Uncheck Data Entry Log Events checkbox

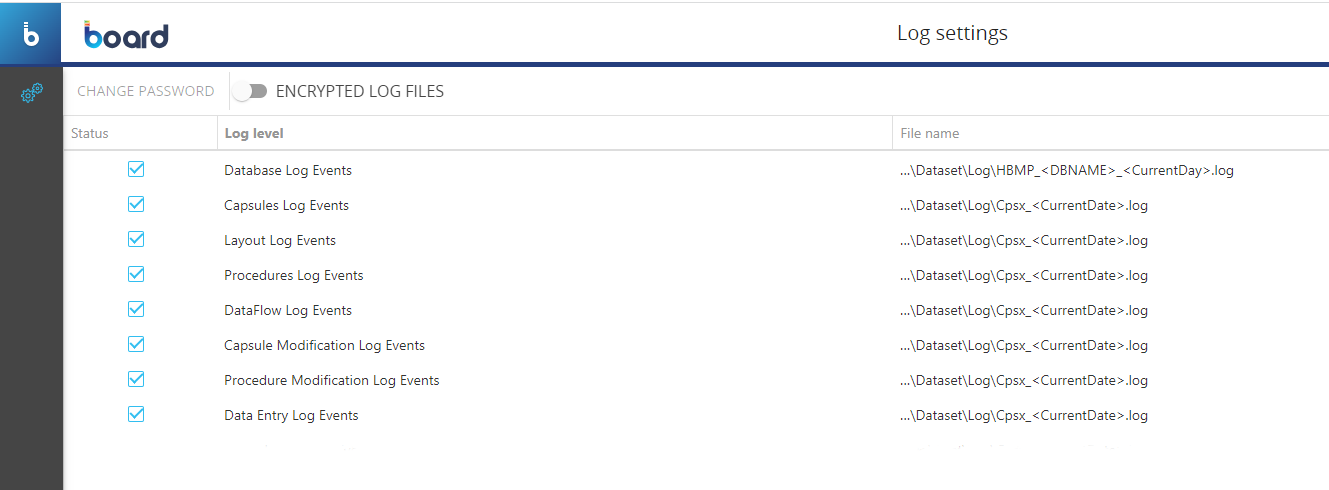136,415
